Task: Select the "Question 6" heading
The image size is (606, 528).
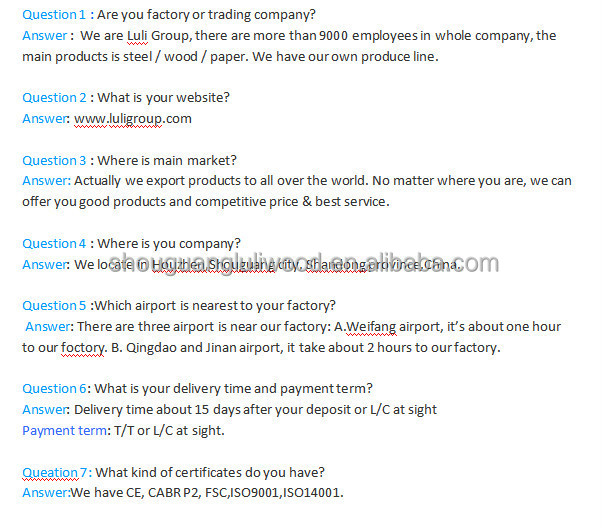Action: 54,388
